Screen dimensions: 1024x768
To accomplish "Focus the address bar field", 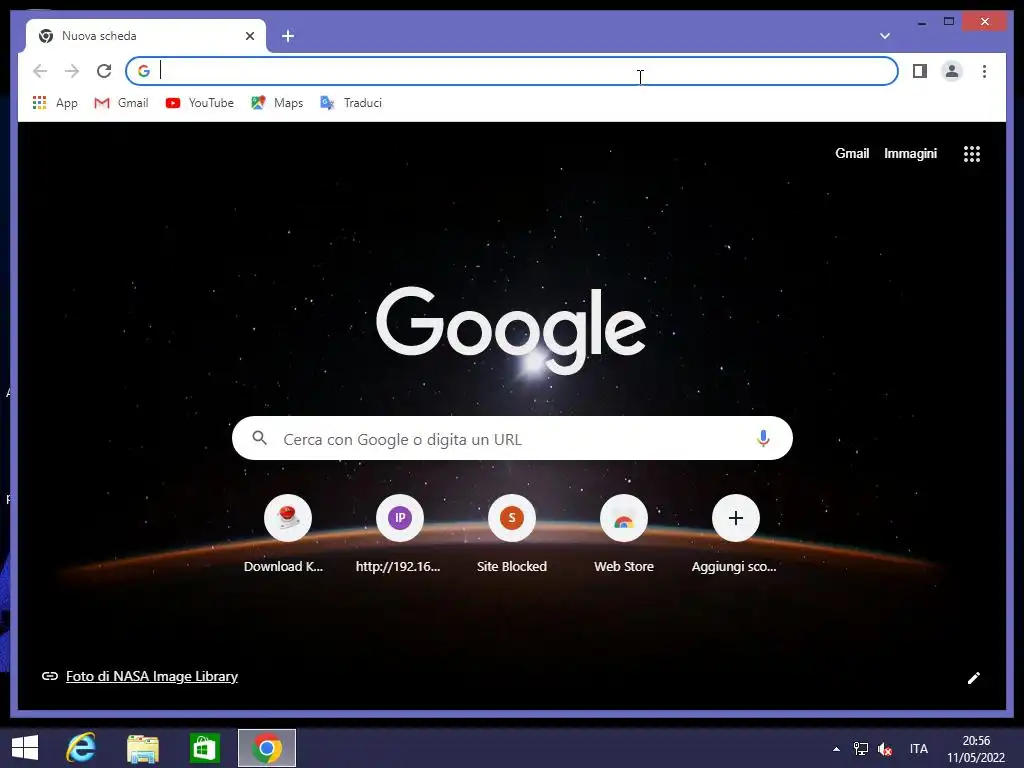I will pos(512,71).
